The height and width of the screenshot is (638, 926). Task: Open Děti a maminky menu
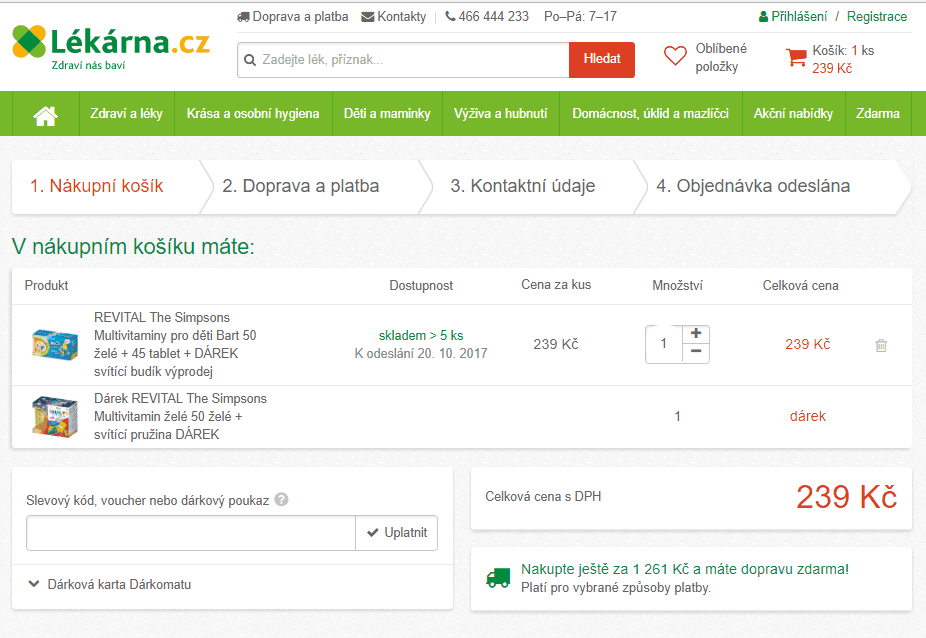point(387,113)
